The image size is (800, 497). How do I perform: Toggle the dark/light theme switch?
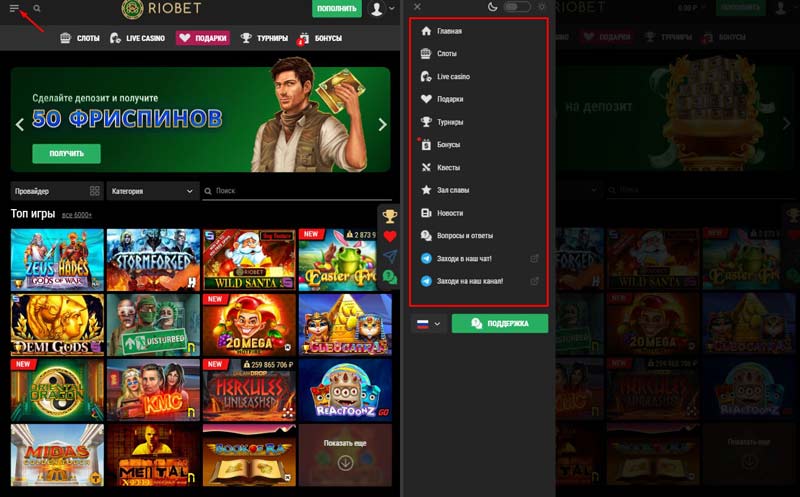click(x=516, y=7)
